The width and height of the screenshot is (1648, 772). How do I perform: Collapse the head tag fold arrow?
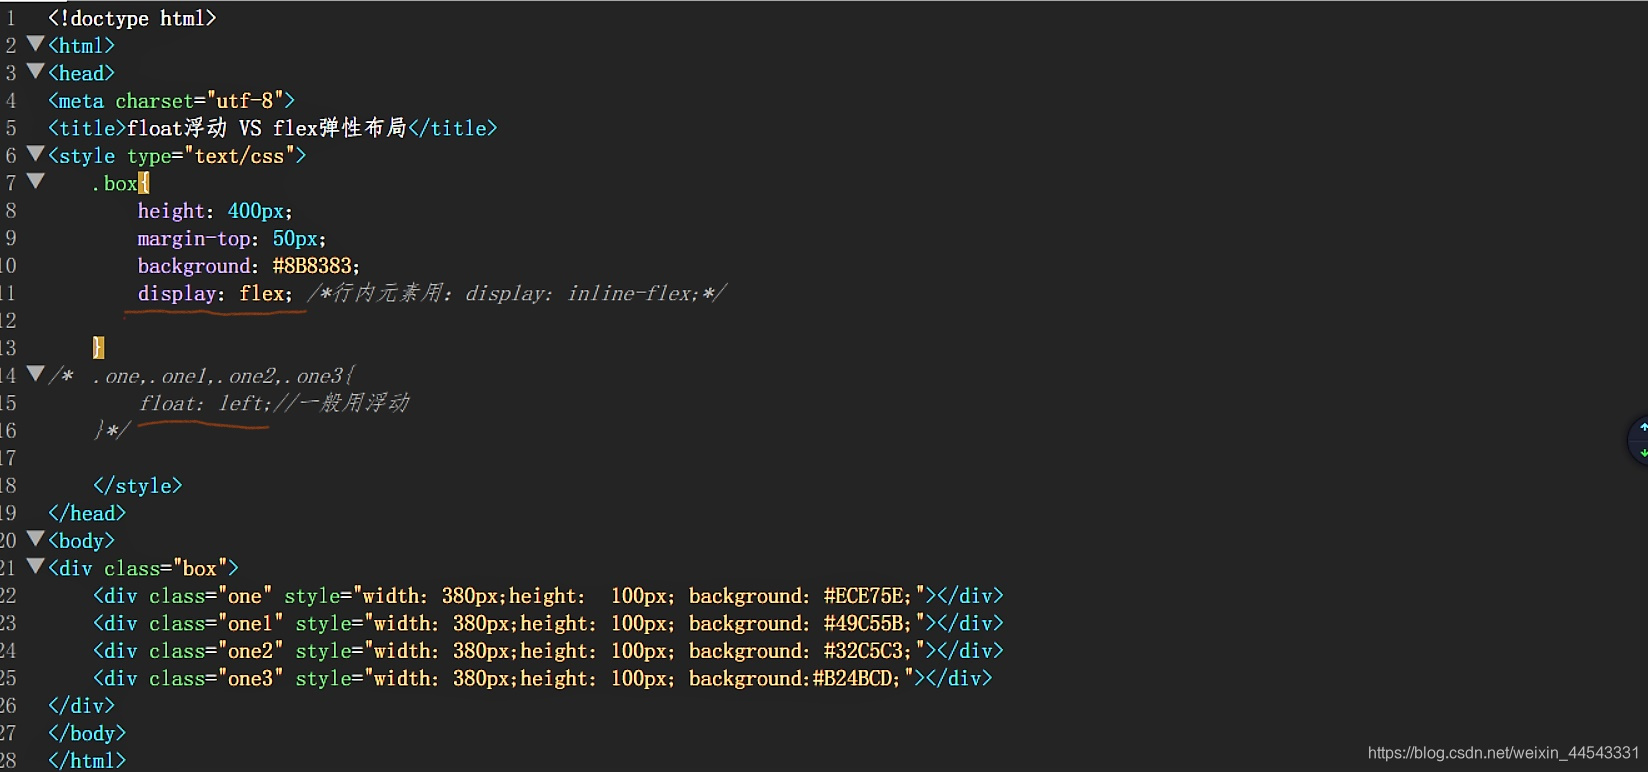[36, 71]
